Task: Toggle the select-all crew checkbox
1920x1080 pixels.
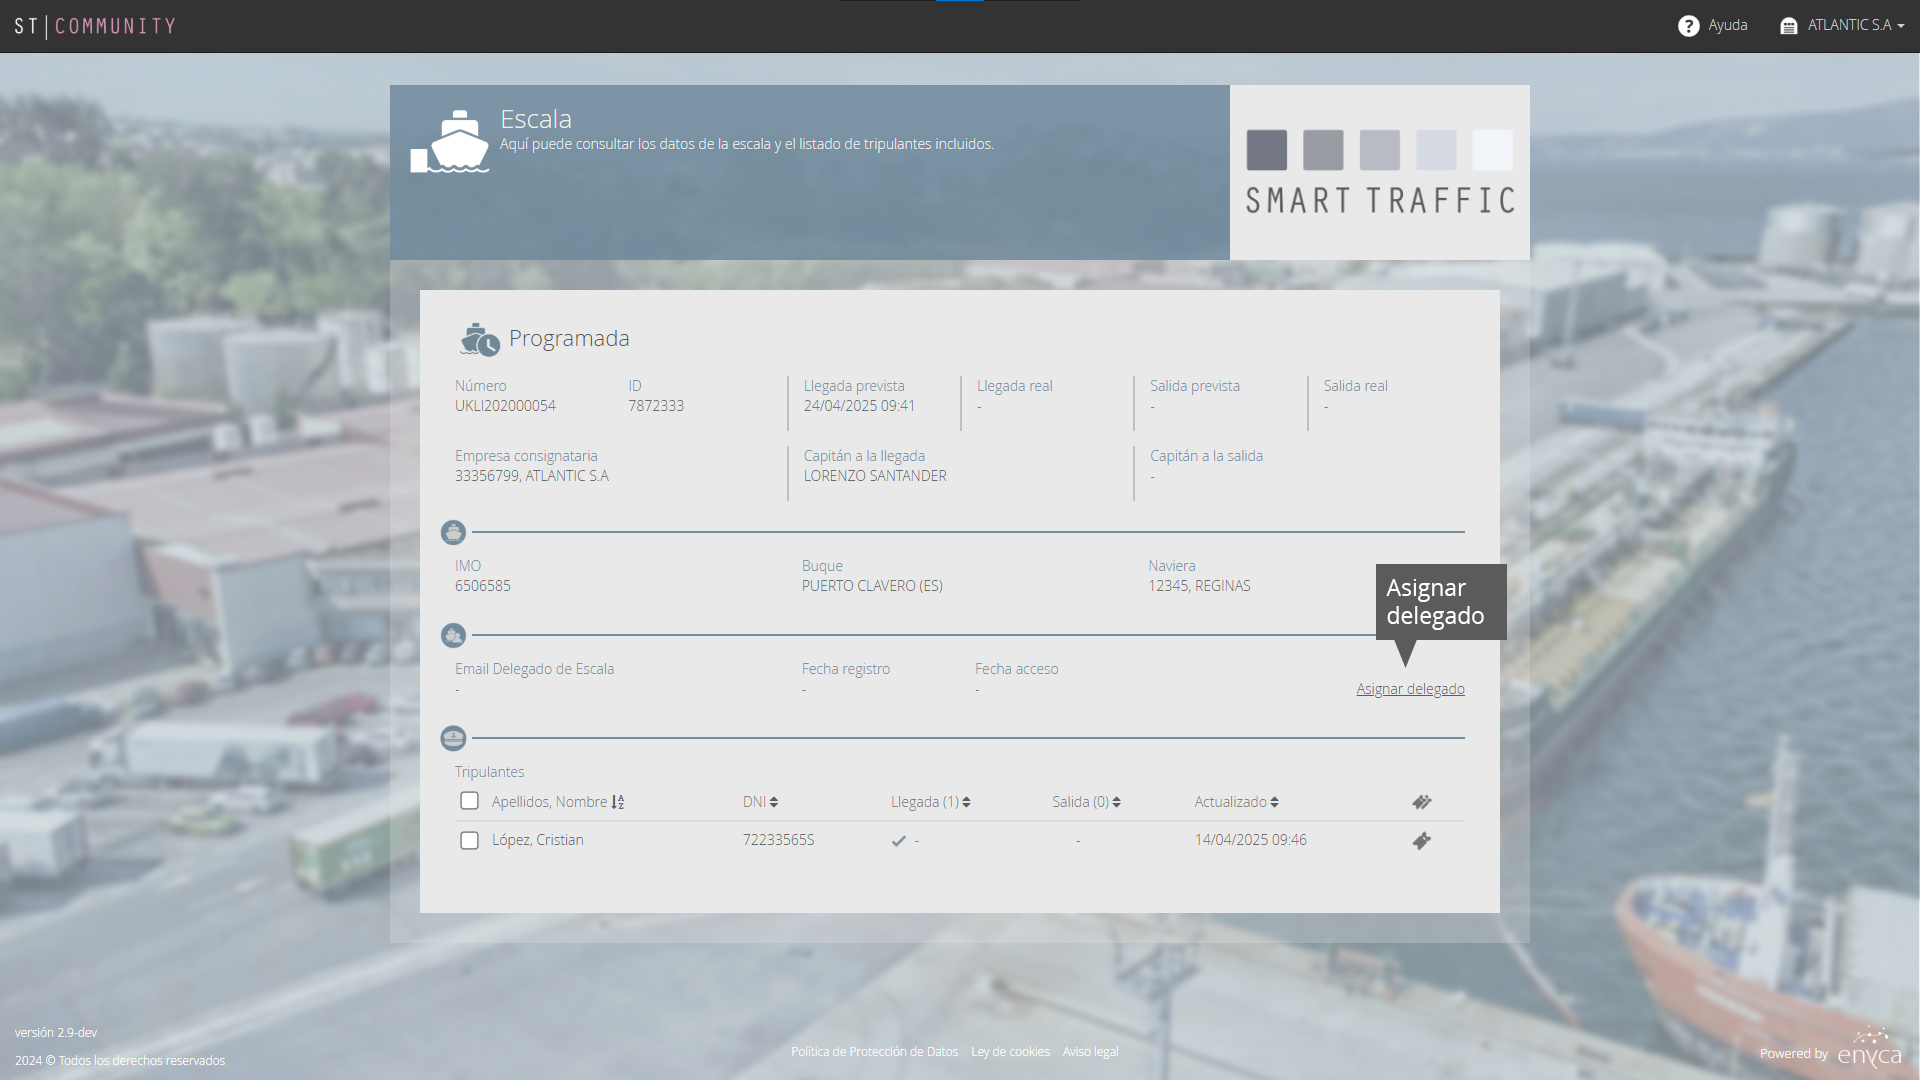Action: [x=469, y=801]
